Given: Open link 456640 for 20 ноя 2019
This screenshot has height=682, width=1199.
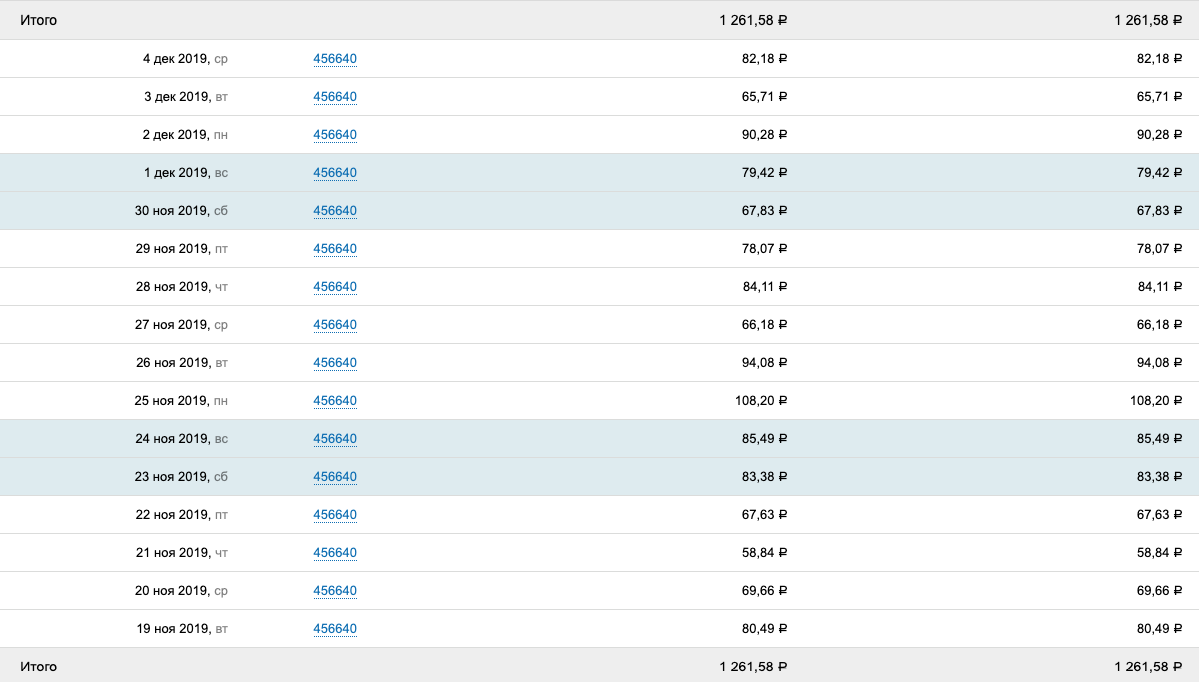Looking at the screenshot, I should 335,591.
